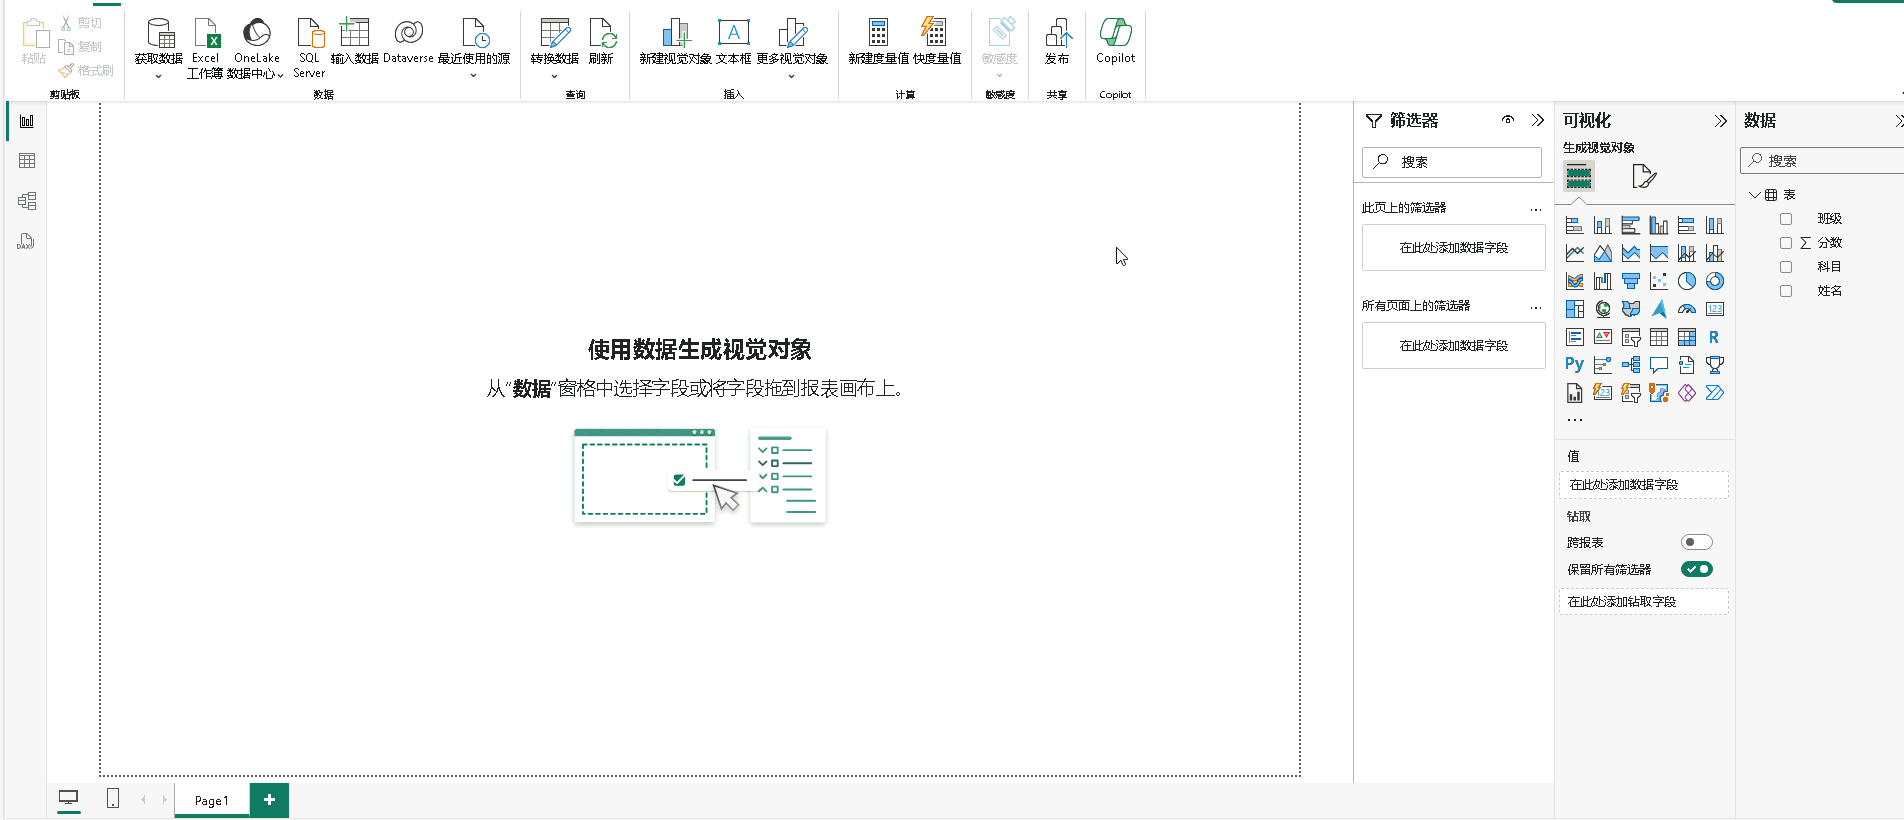Switch to mobile layout view
The height and width of the screenshot is (820, 1904).
click(113, 798)
